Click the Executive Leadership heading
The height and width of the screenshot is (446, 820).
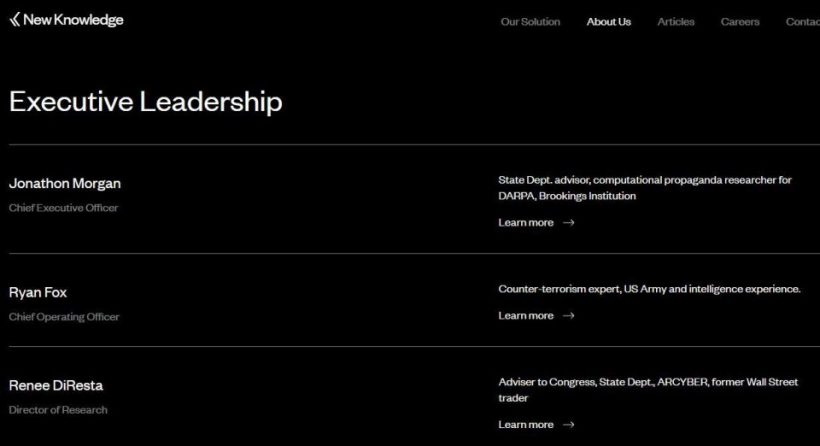click(145, 102)
